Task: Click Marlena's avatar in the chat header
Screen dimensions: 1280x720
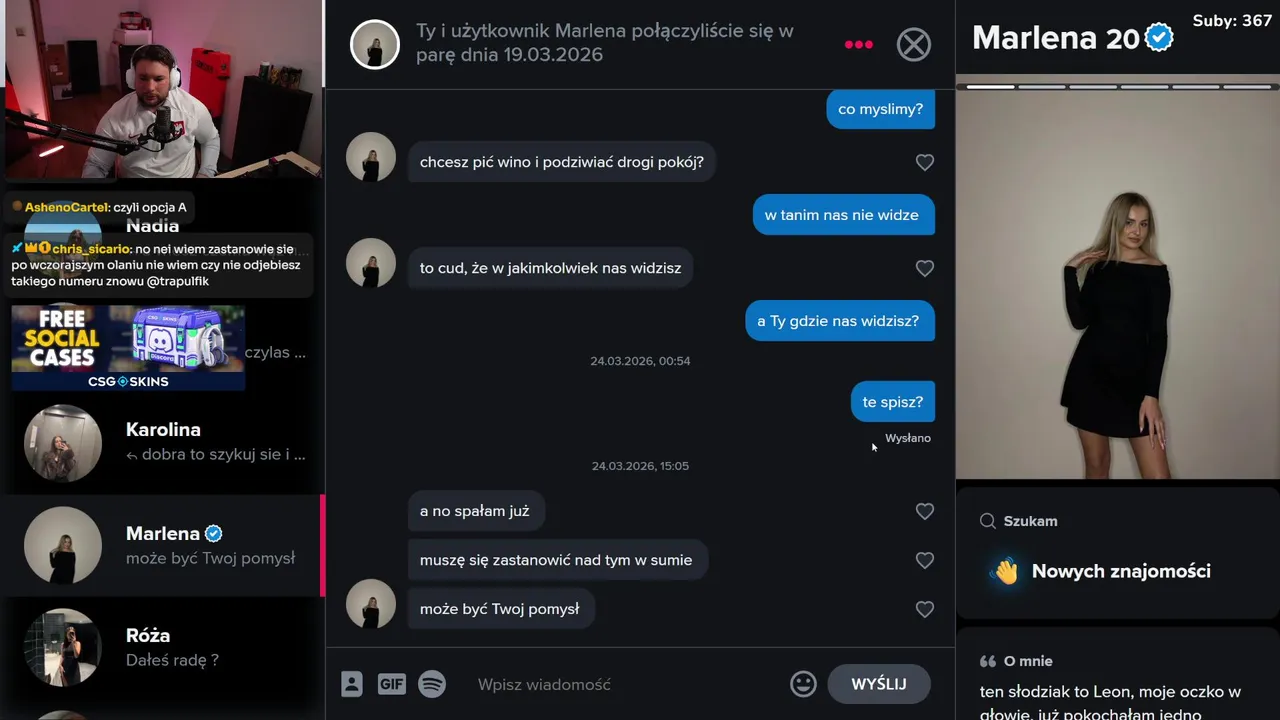Action: tap(375, 44)
